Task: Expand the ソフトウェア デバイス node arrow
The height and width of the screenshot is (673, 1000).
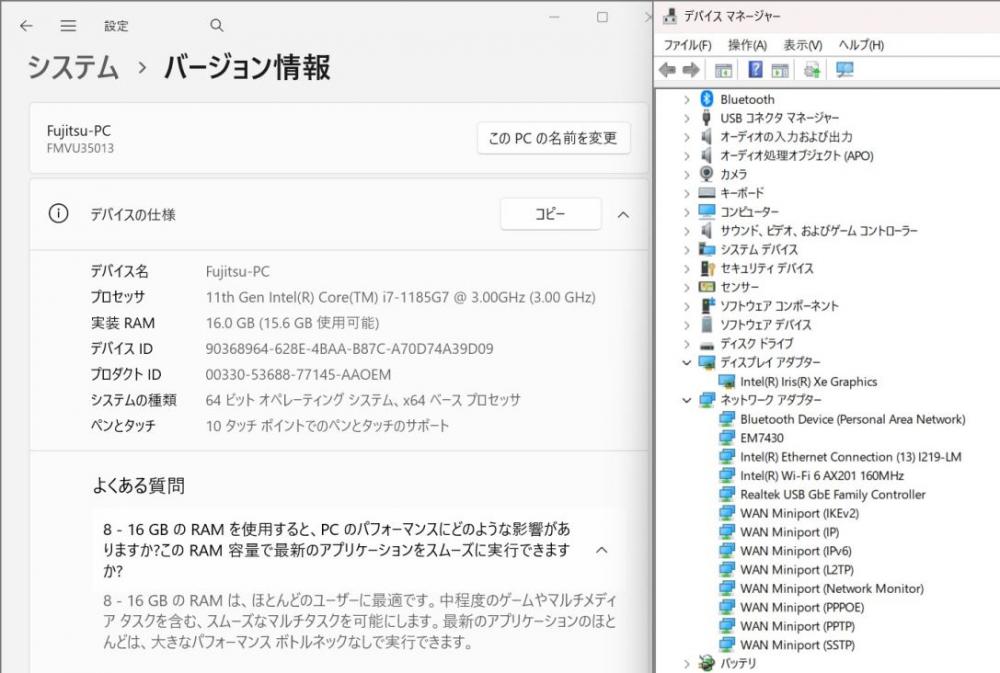Action: click(x=686, y=325)
